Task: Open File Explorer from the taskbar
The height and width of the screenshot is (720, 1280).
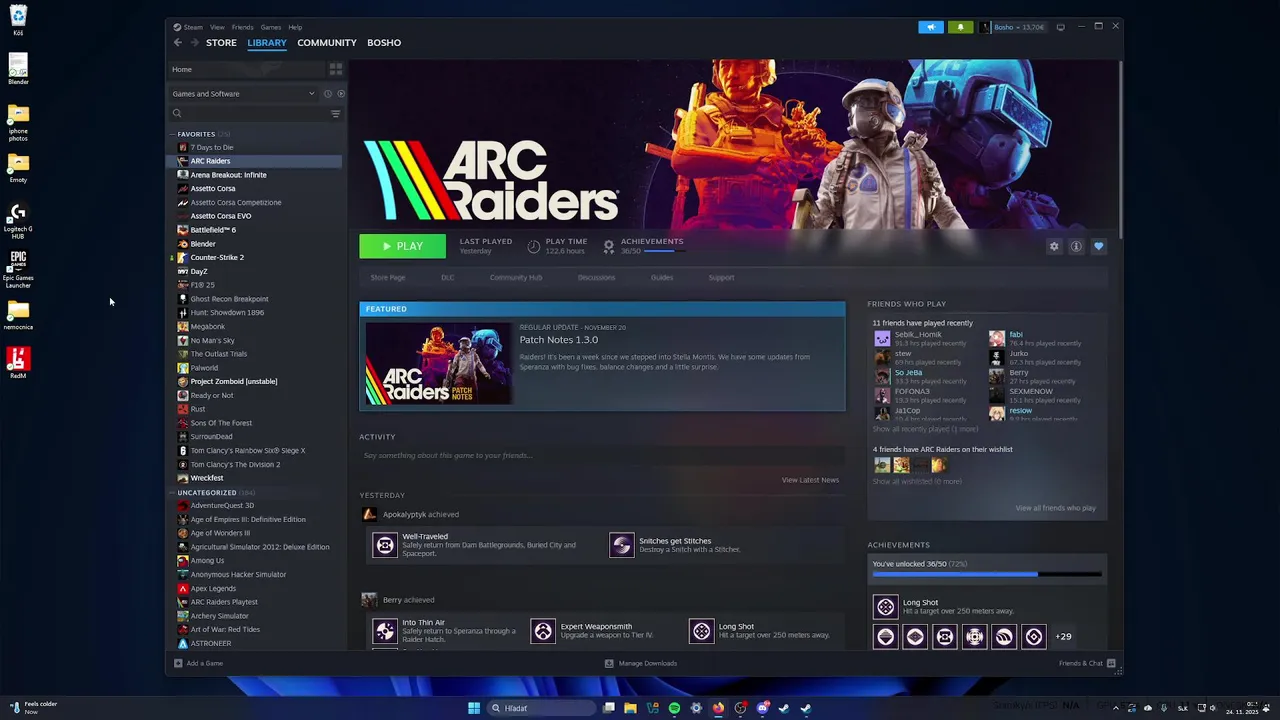Action: (630, 708)
